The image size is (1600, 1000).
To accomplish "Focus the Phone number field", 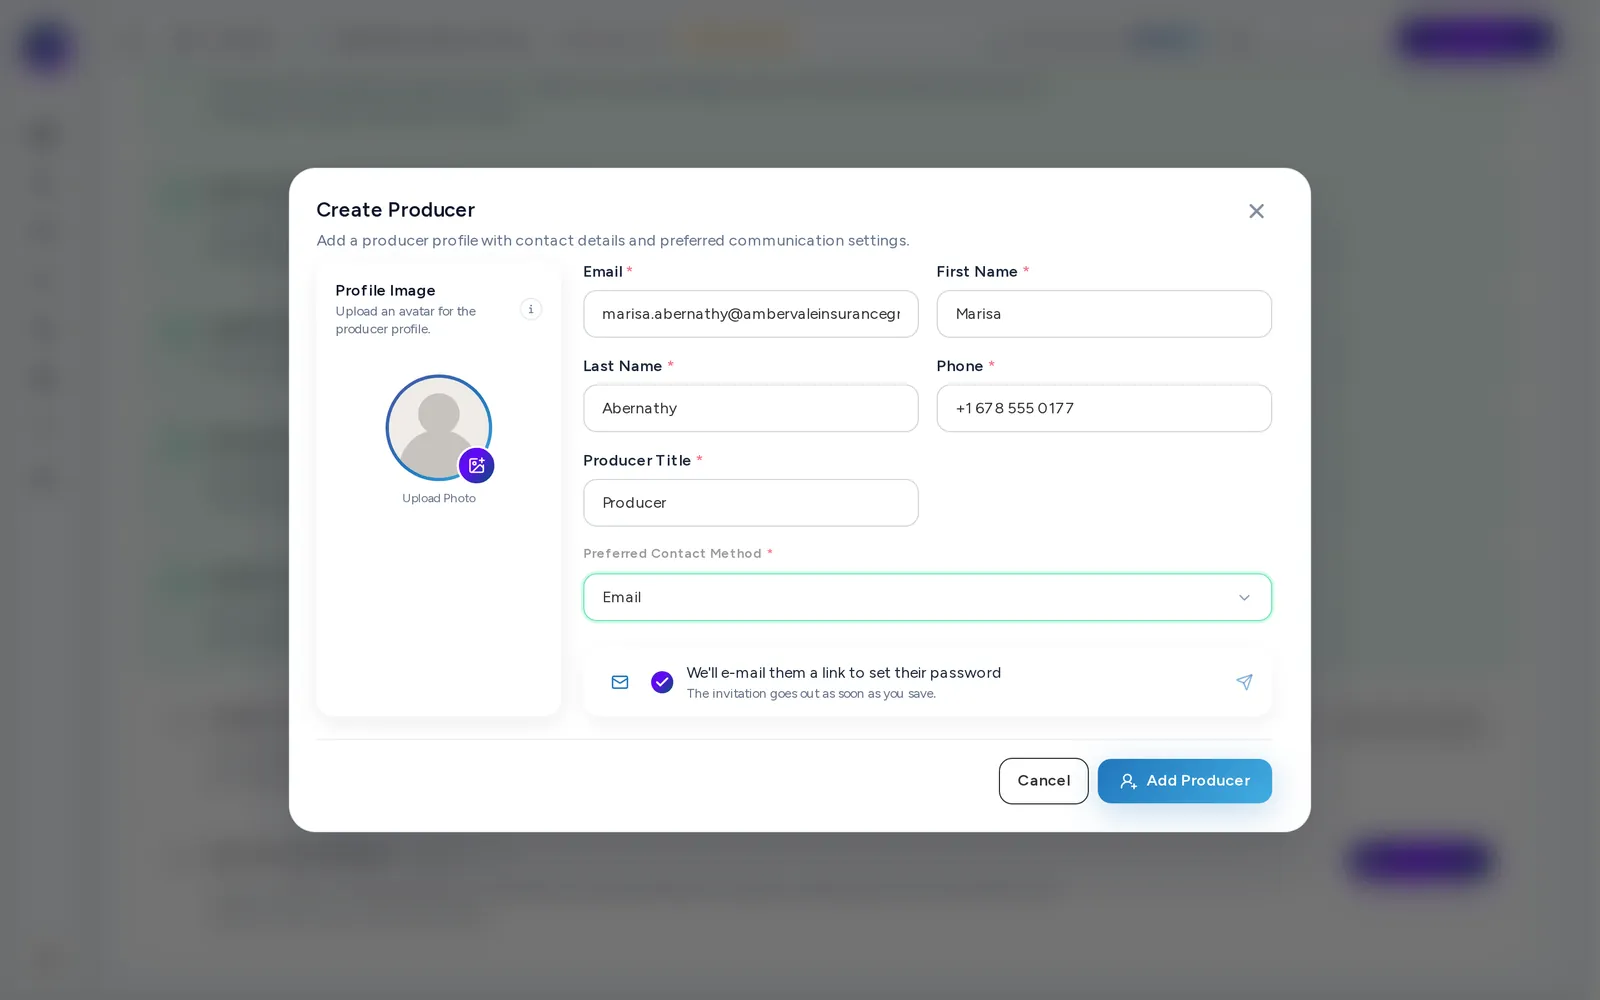I will pyautogui.click(x=1104, y=408).
